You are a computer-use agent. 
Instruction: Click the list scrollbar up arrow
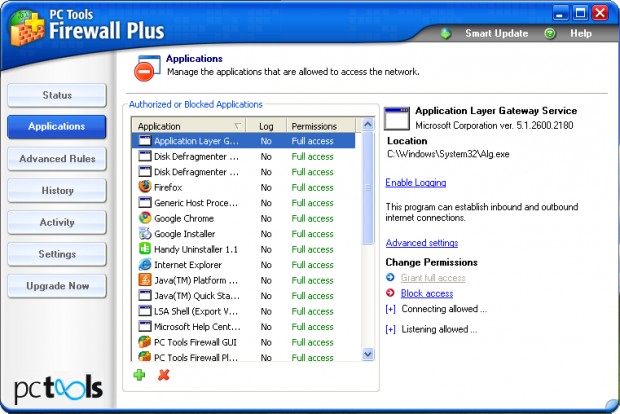click(368, 125)
